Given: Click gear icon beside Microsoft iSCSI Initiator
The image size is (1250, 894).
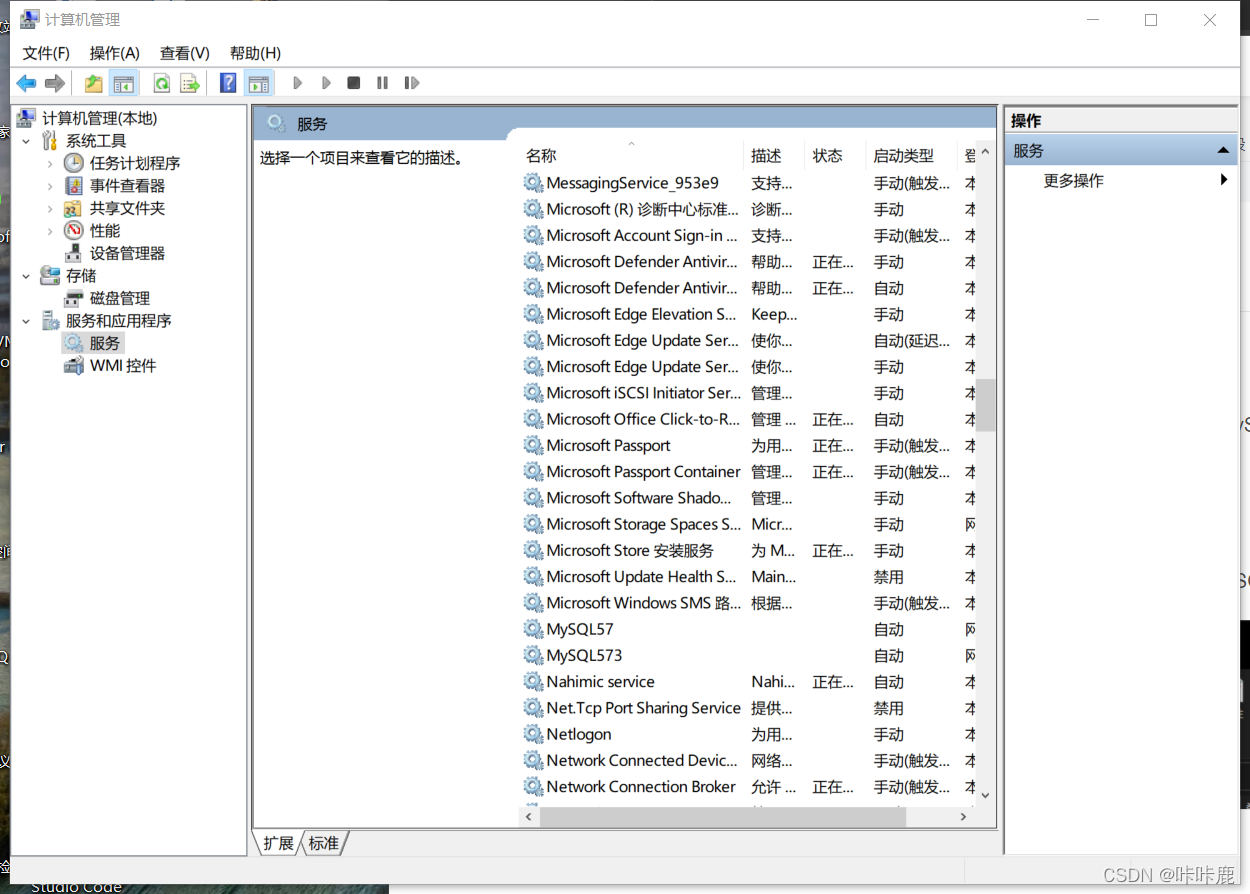Looking at the screenshot, I should (533, 393).
